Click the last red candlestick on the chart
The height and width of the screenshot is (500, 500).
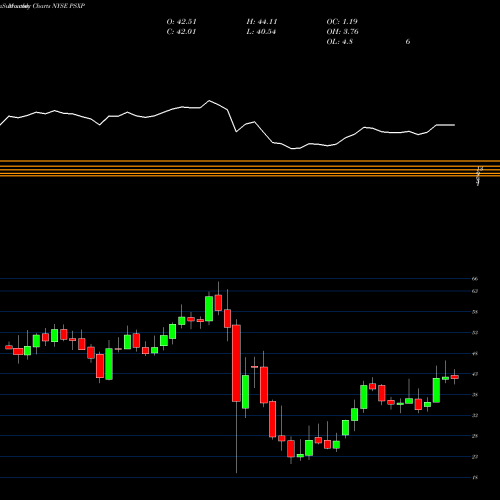click(455, 377)
